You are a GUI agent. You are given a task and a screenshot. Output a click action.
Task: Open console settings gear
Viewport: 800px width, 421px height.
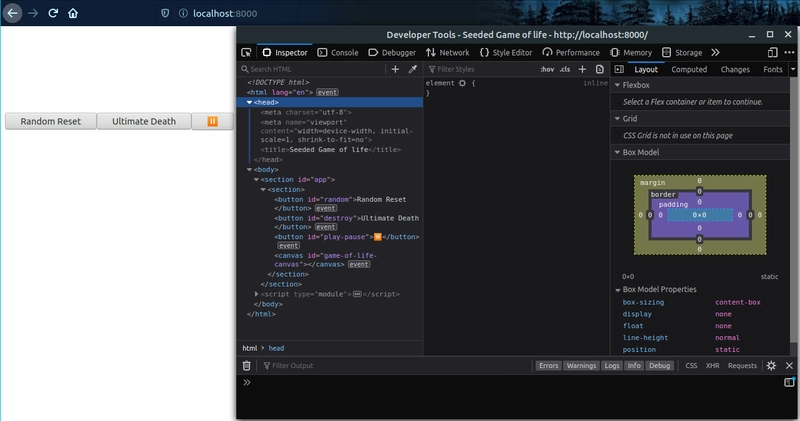click(771, 366)
